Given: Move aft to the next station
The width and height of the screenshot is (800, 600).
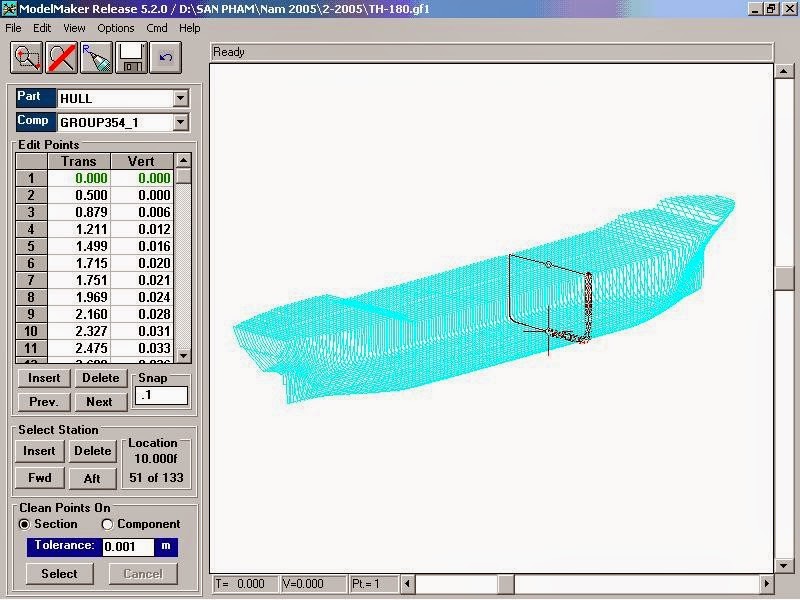Looking at the screenshot, I should [x=92, y=478].
